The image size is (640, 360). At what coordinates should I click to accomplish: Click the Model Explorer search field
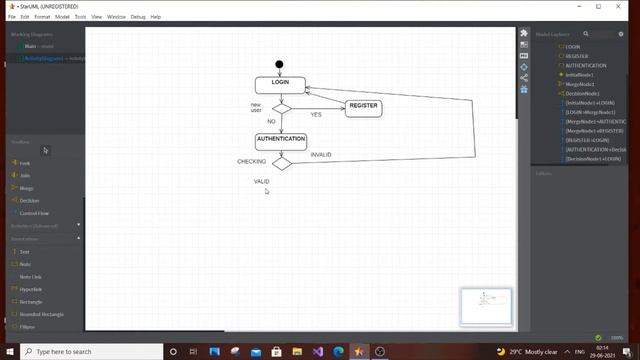coord(602,34)
